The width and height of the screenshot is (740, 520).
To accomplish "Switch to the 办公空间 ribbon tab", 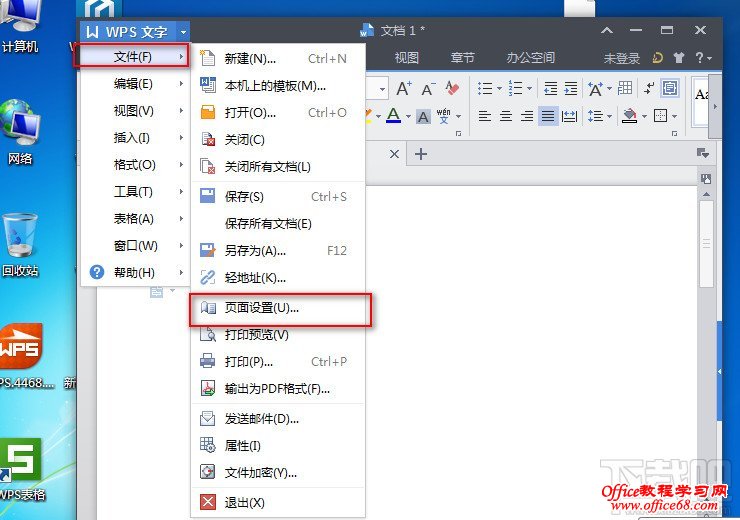I will [530, 58].
